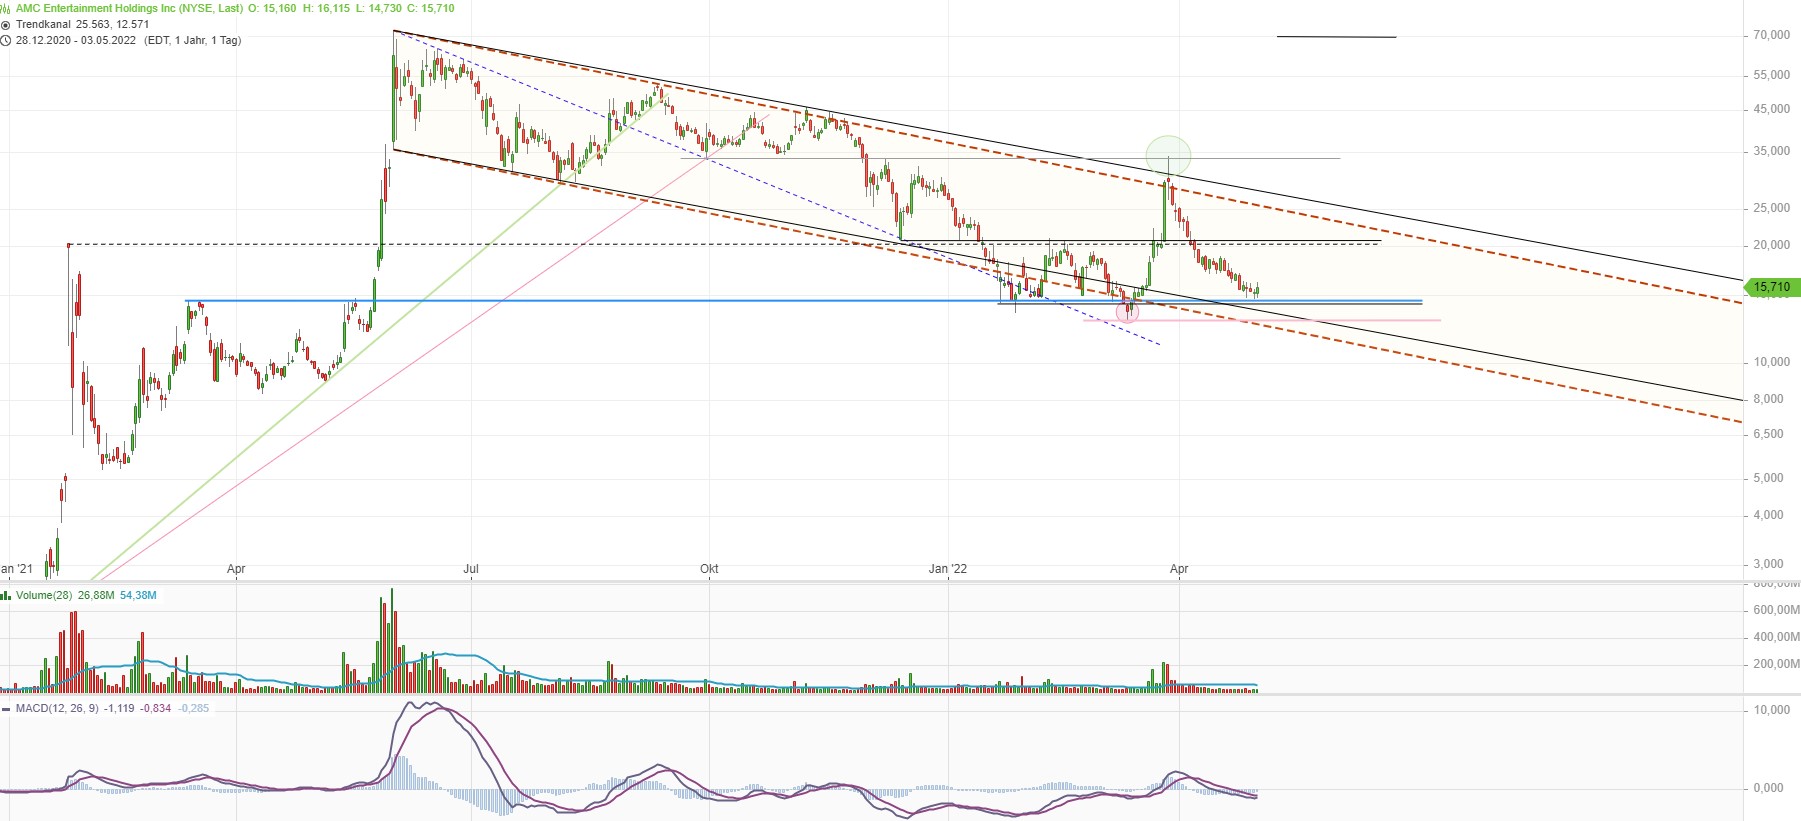Screen dimensions: 1801x821
Task: Click the 20,000 price axis label
Action: point(1771,245)
